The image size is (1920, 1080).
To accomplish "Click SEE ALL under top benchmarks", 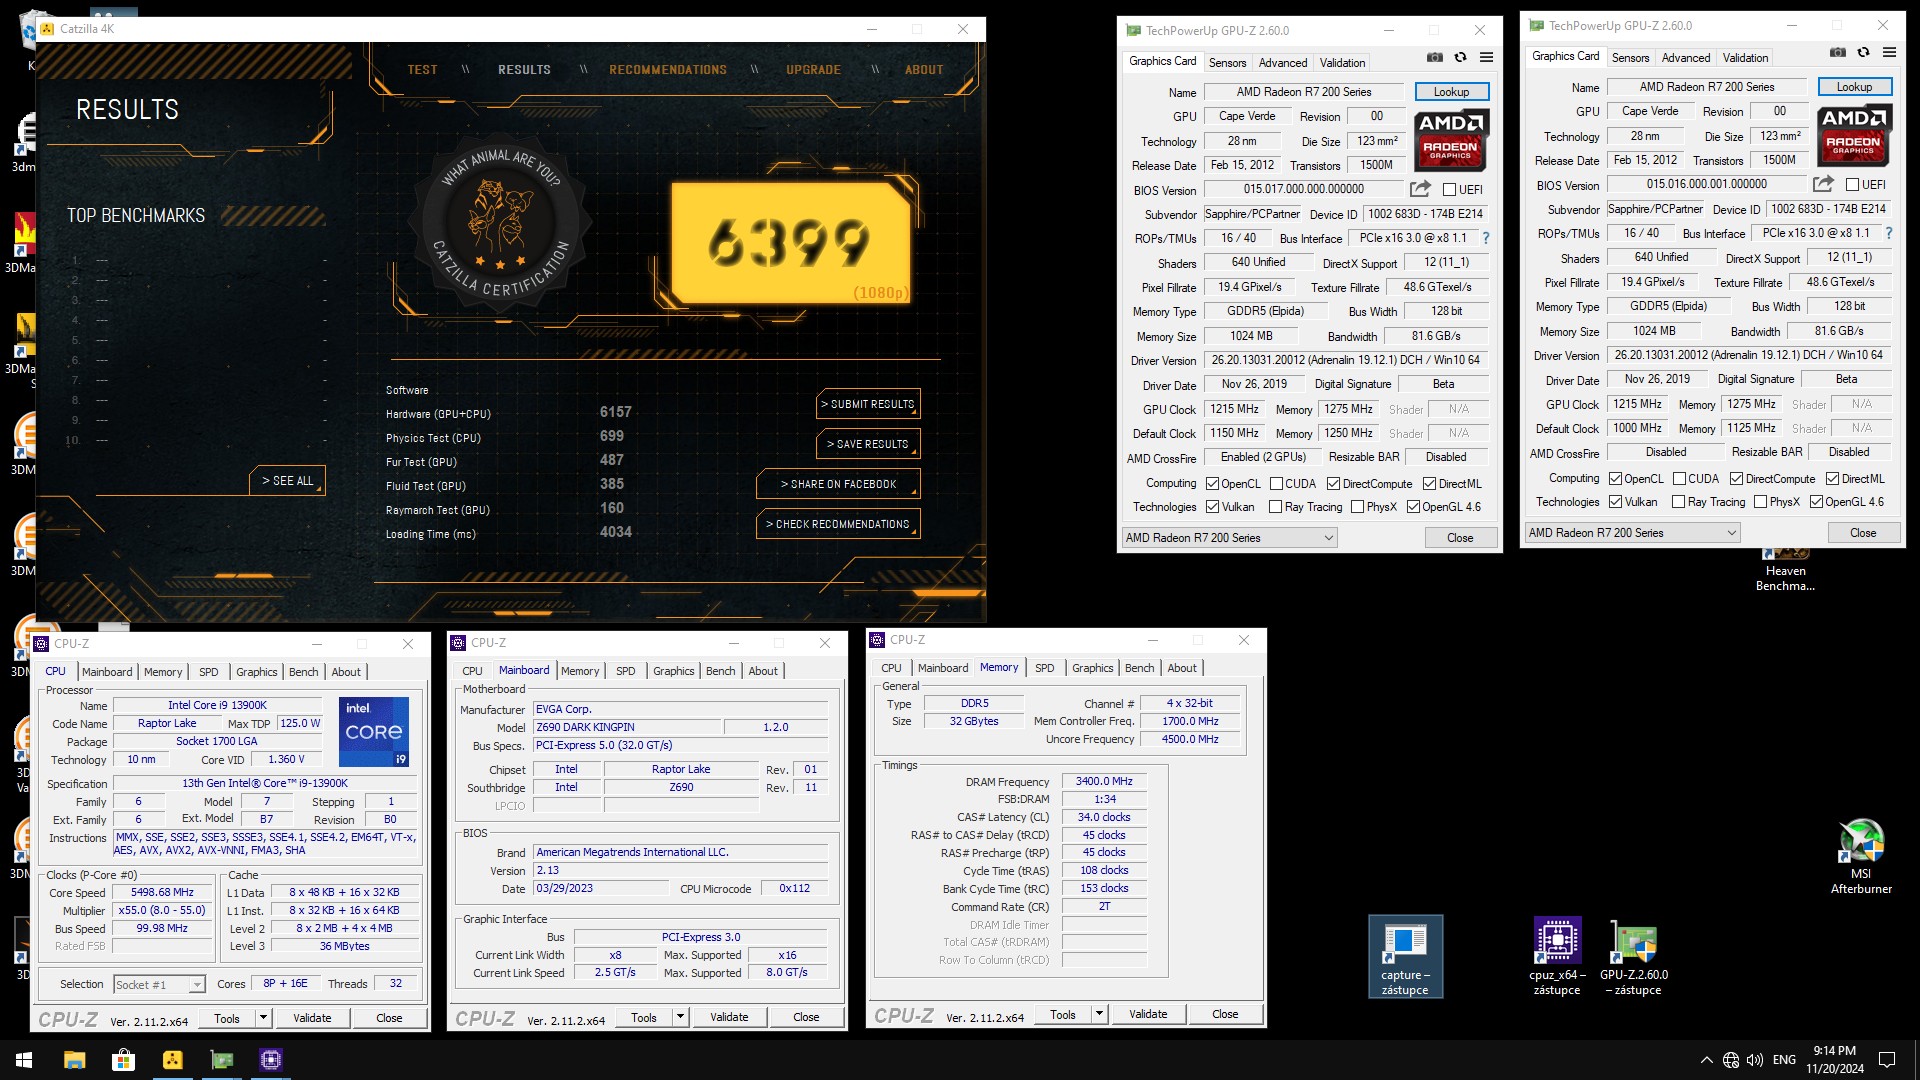I will pos(287,481).
